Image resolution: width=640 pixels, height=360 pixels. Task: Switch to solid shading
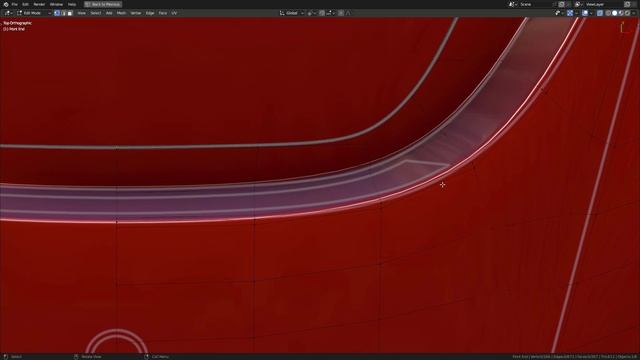click(615, 13)
